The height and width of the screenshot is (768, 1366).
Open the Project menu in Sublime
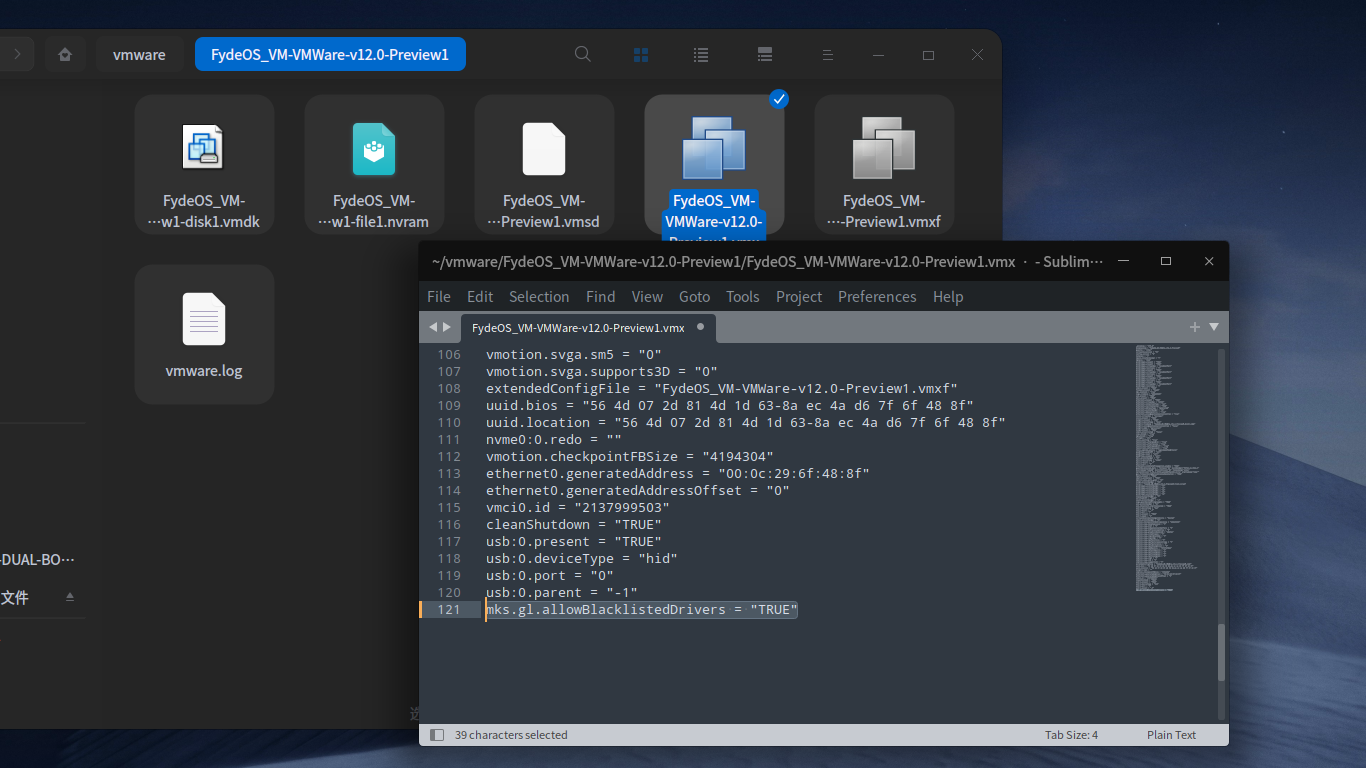[x=799, y=297]
